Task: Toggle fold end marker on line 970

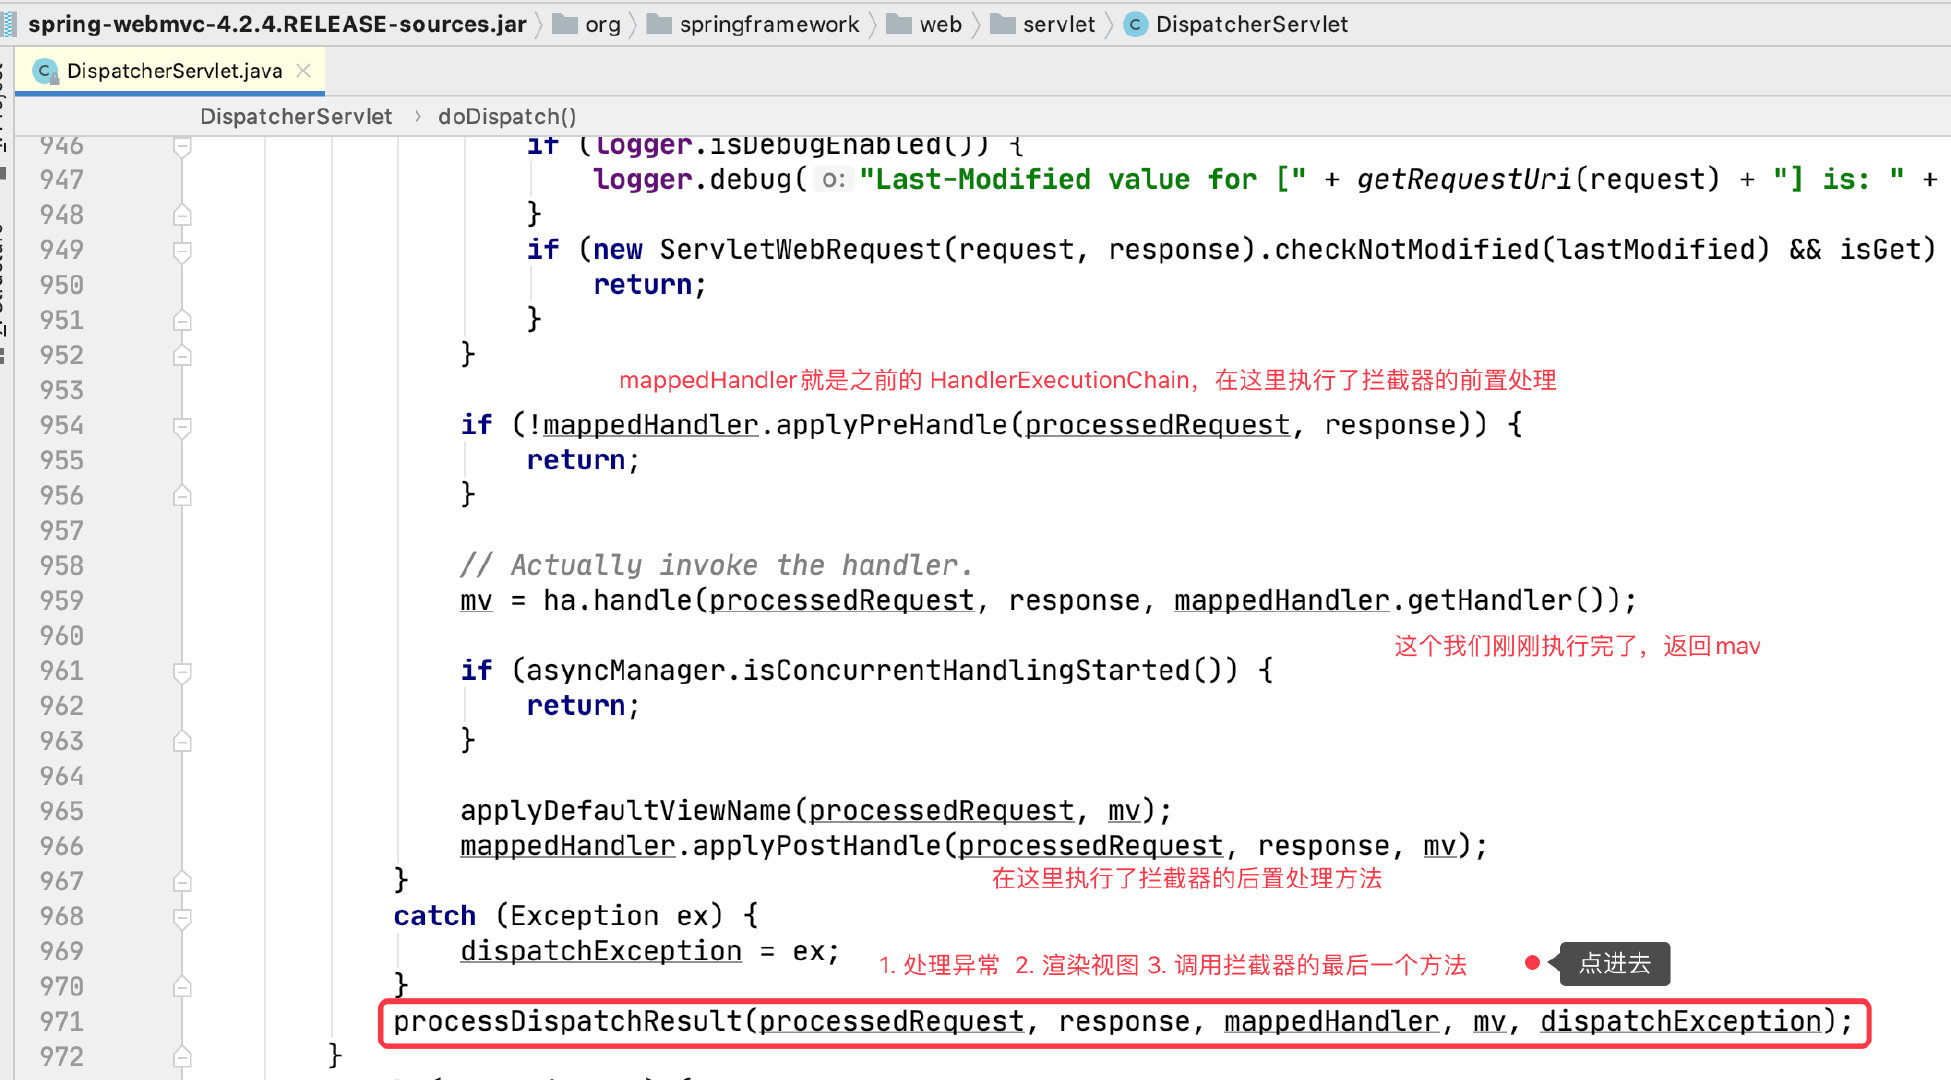Action: [x=182, y=986]
